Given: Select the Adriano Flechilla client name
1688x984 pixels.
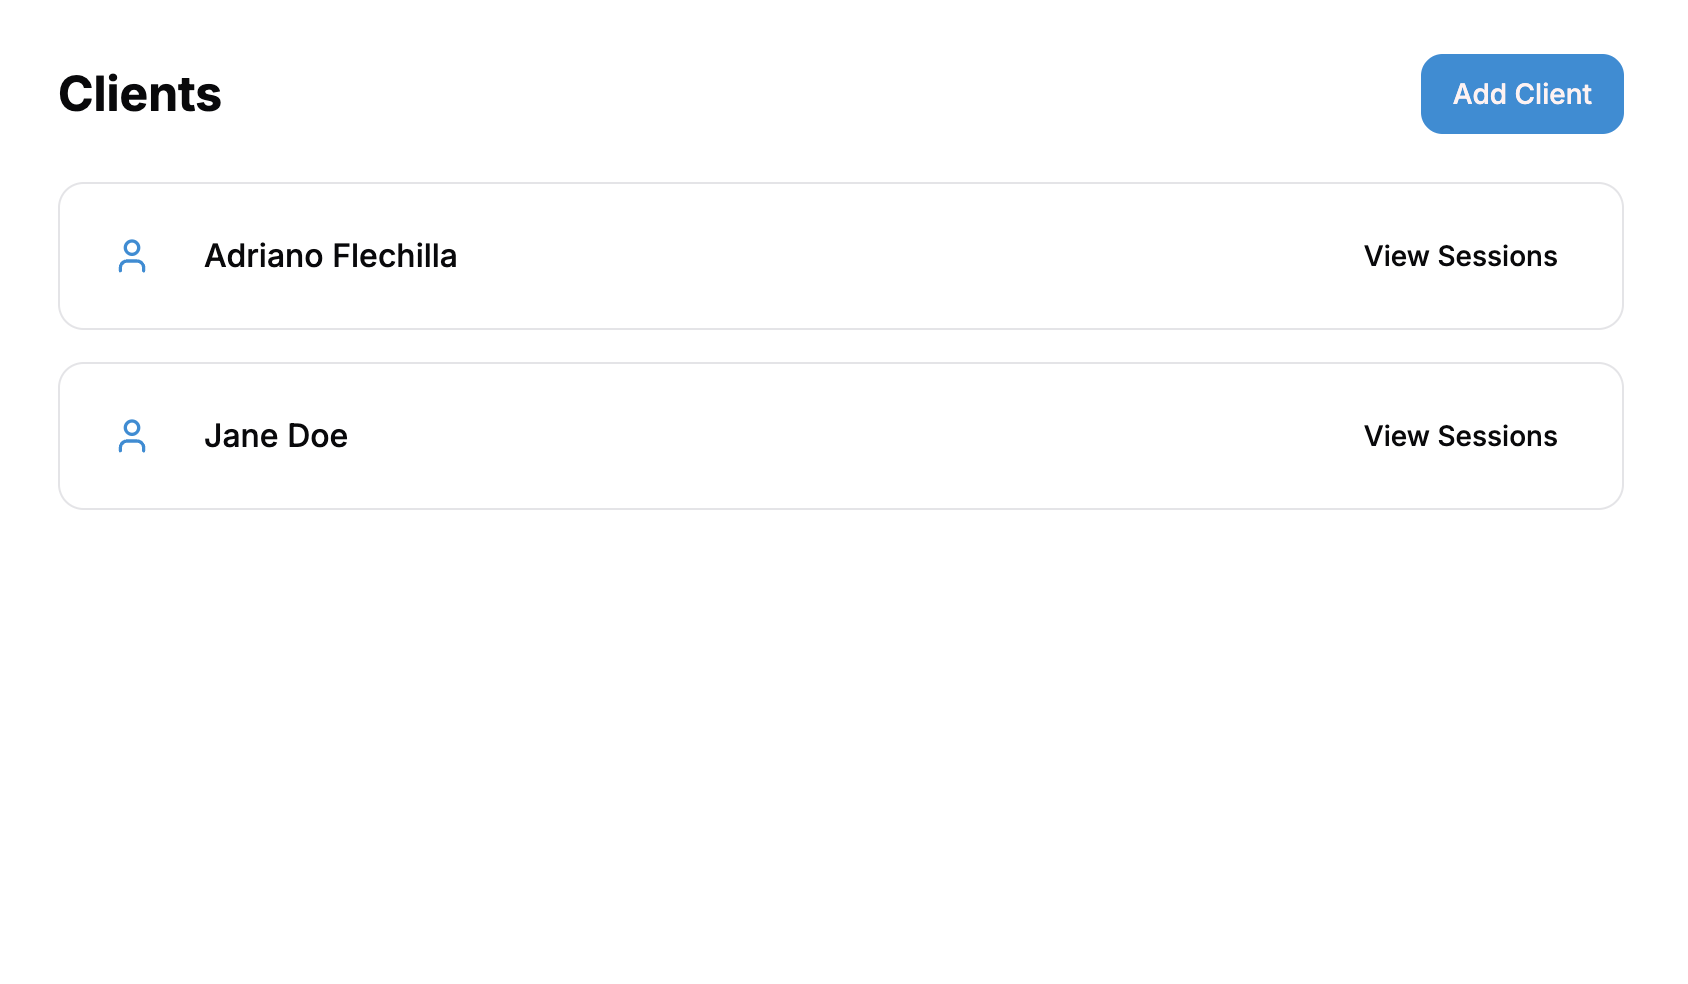Looking at the screenshot, I should point(330,256).
